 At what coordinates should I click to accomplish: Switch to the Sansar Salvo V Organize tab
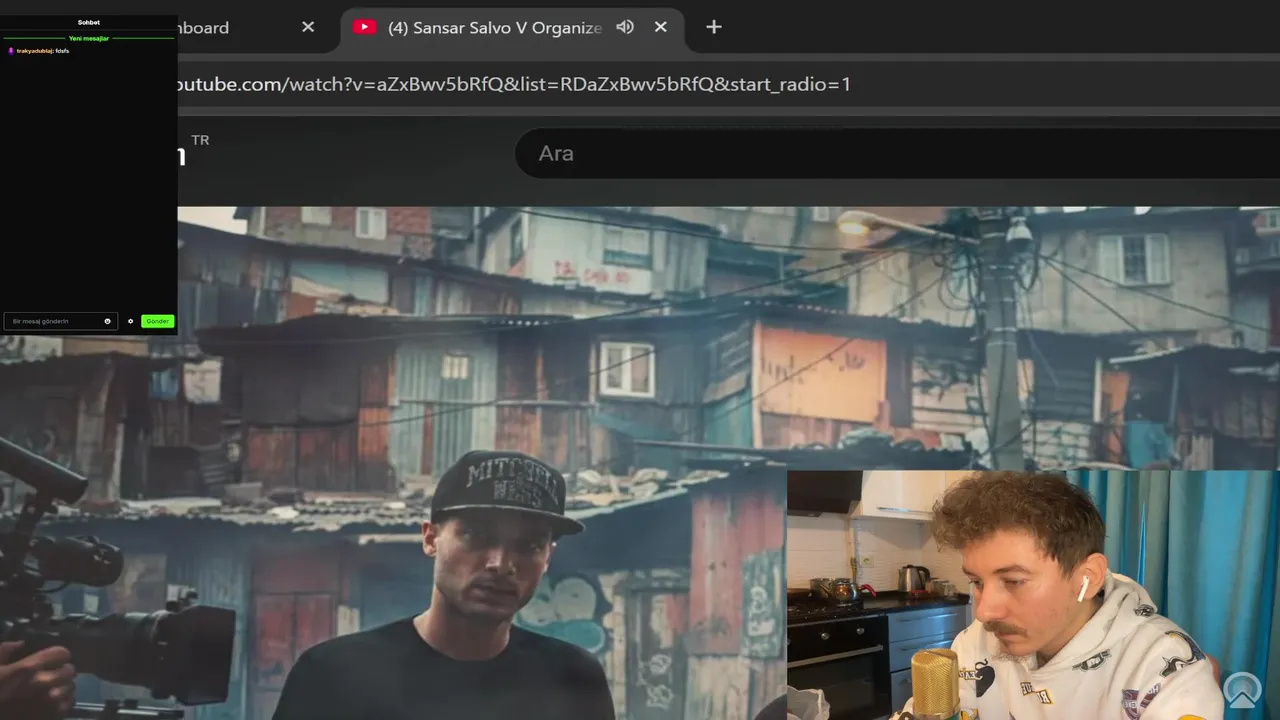(x=512, y=28)
